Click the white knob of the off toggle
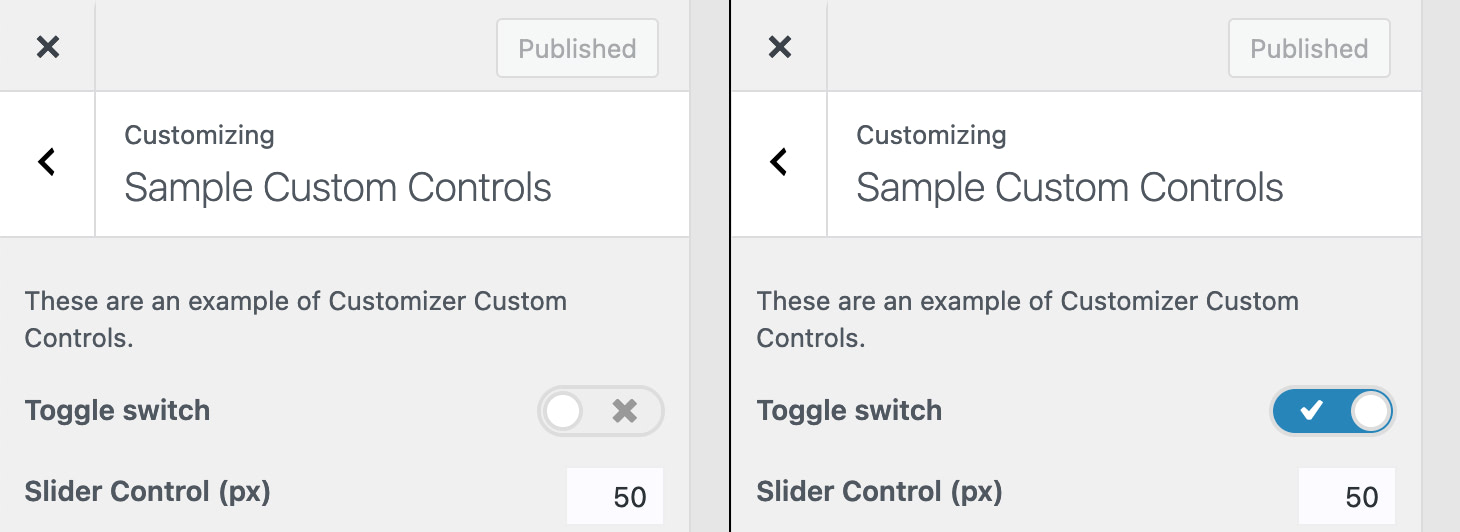The image size is (1460, 532). point(564,411)
